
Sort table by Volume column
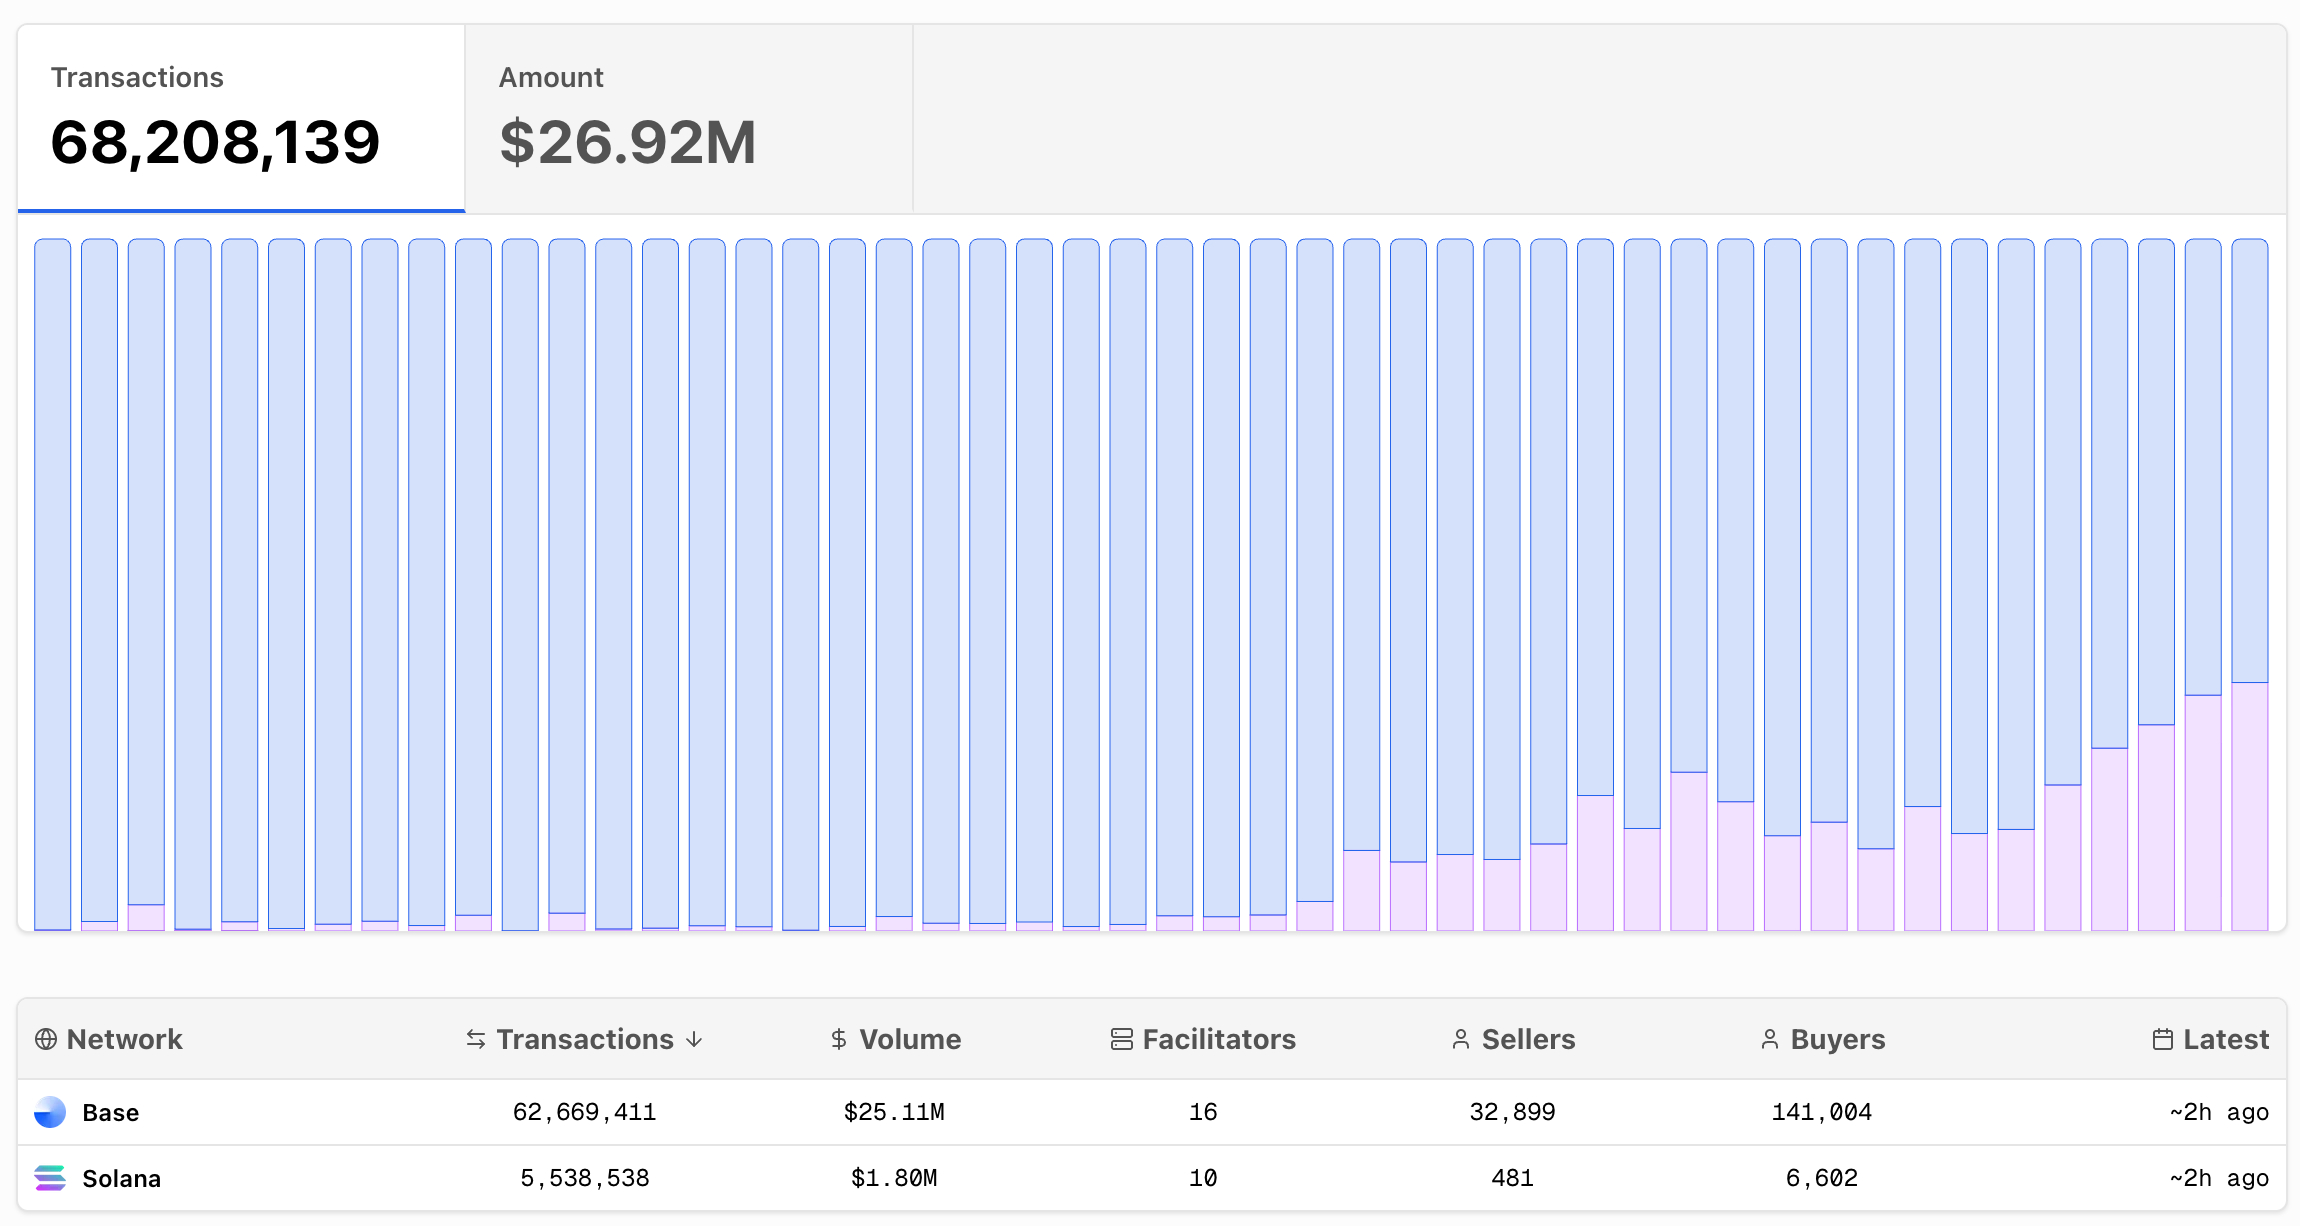pos(909,1039)
